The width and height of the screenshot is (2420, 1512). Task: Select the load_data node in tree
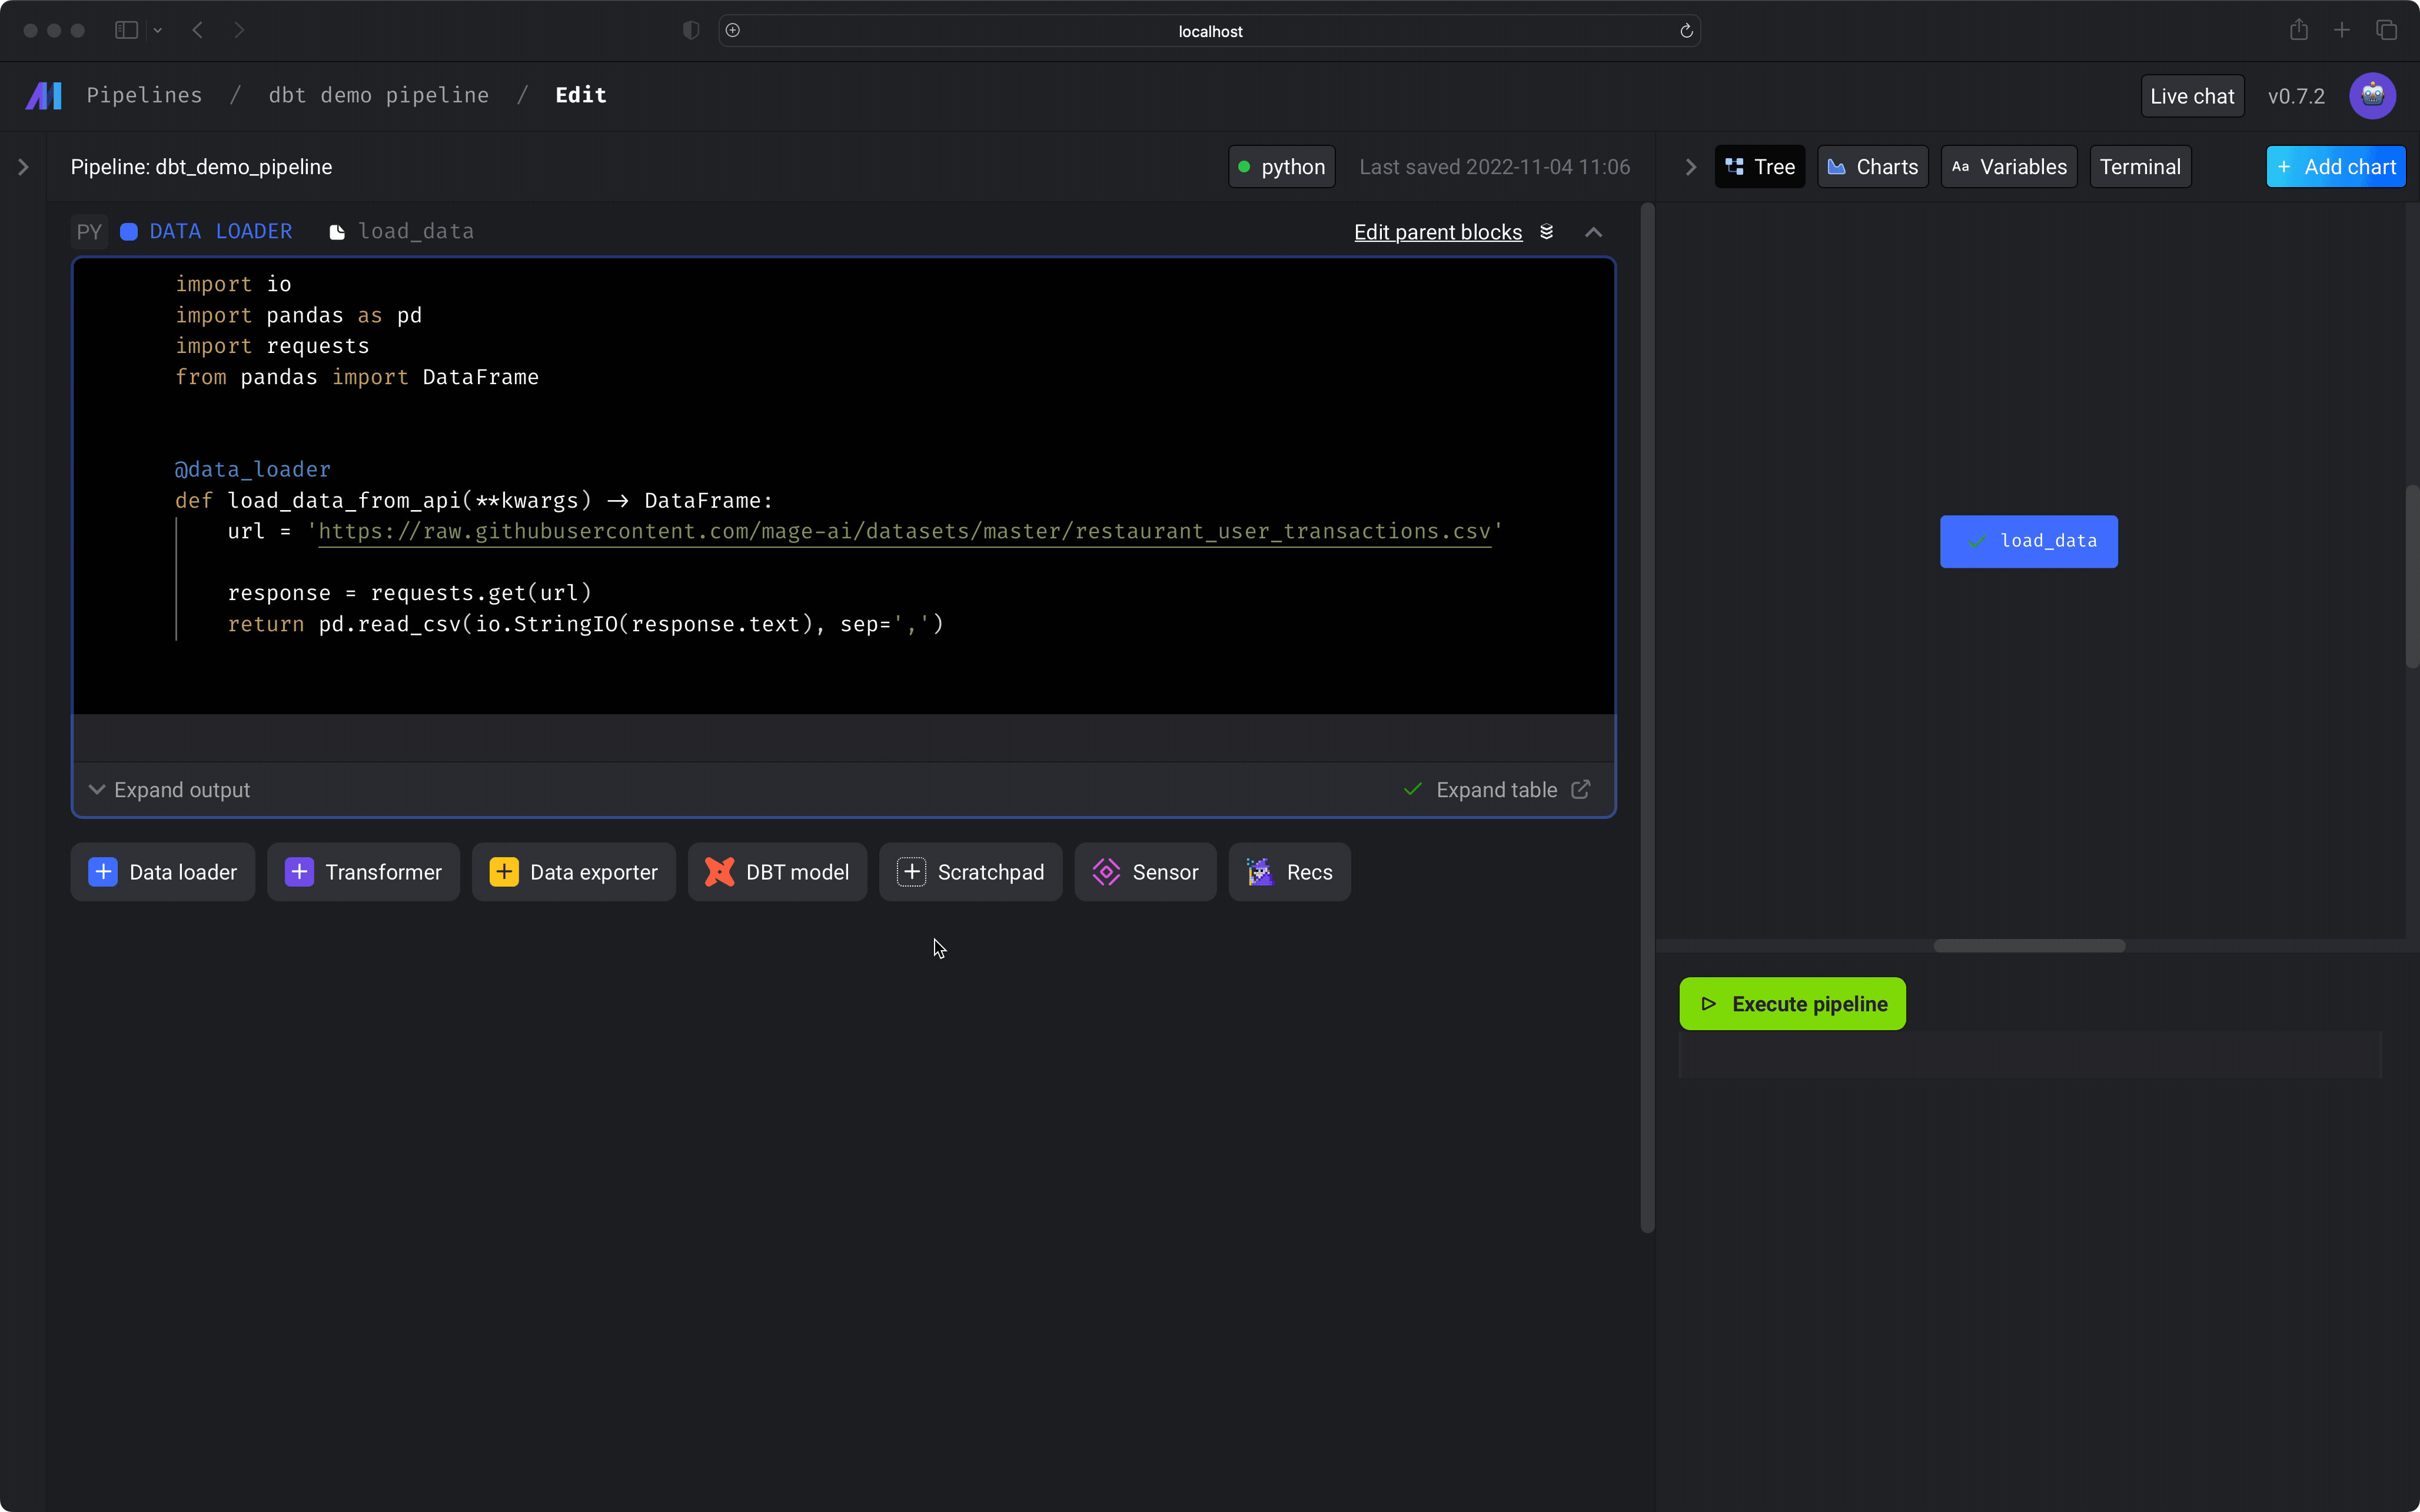click(x=2028, y=541)
